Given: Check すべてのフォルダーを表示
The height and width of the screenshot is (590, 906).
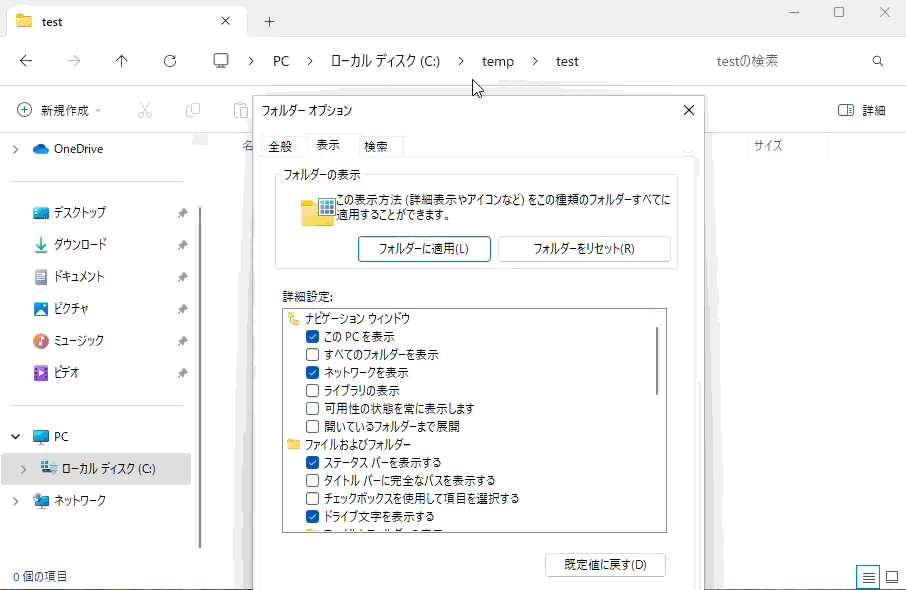Looking at the screenshot, I should [313, 354].
